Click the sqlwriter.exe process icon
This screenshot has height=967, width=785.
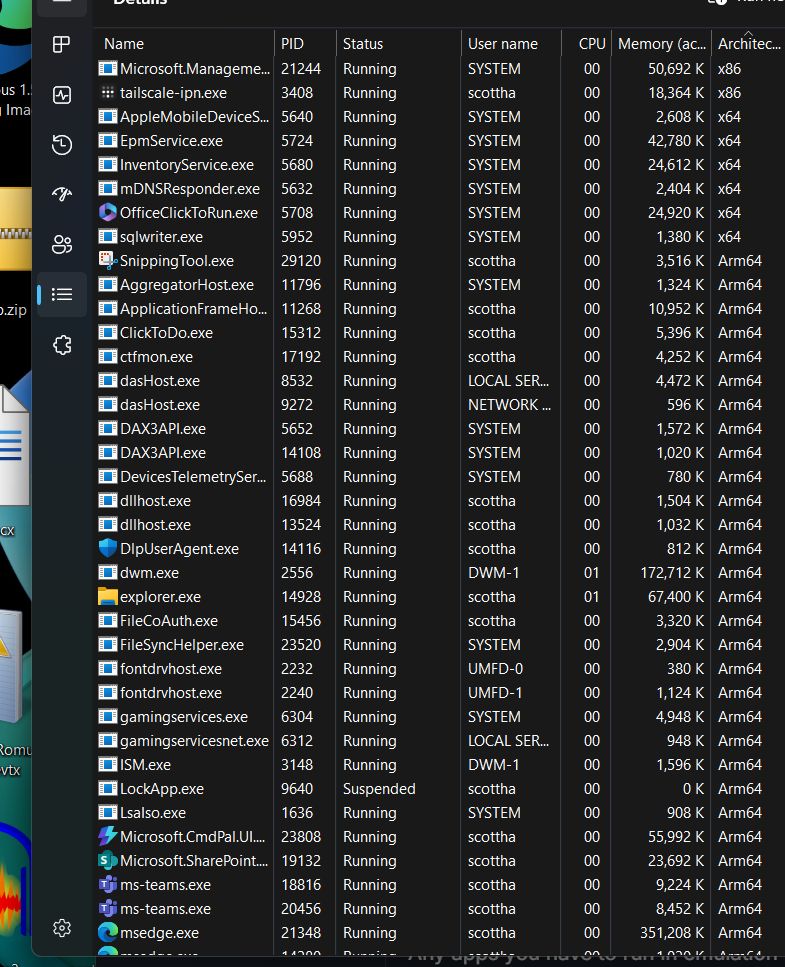[x=107, y=237]
